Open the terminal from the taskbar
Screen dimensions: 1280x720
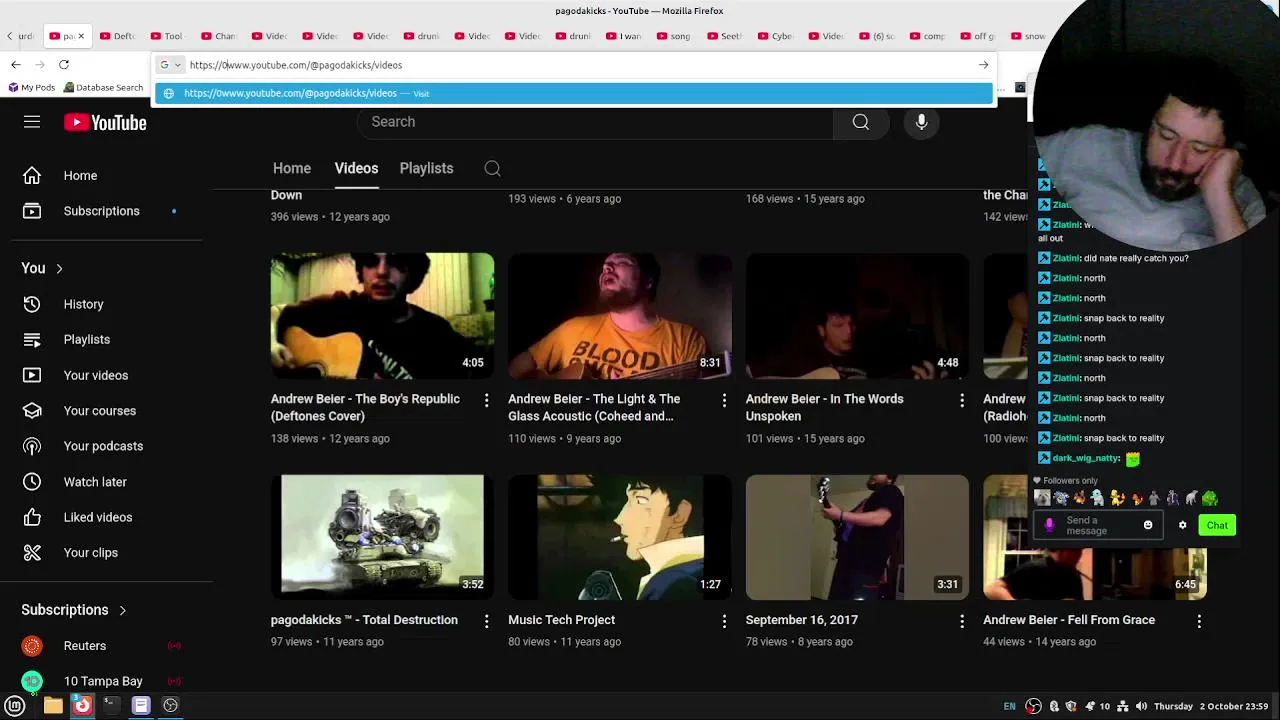110,705
